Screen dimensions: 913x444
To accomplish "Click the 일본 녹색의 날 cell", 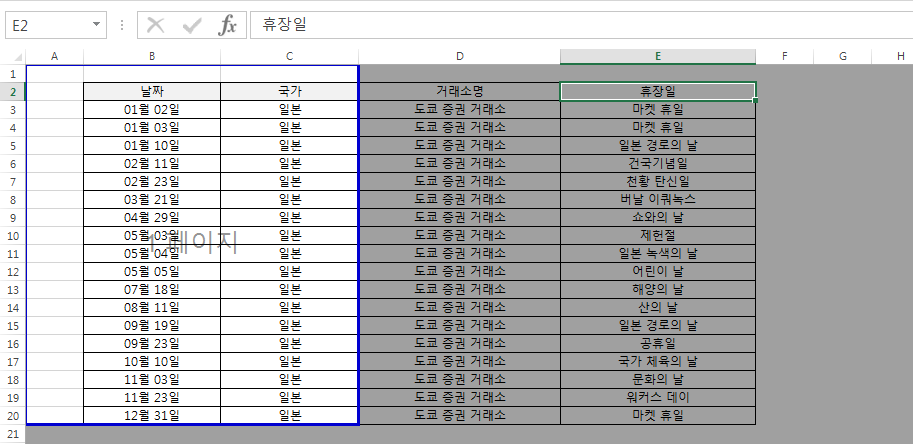I will coord(658,254).
